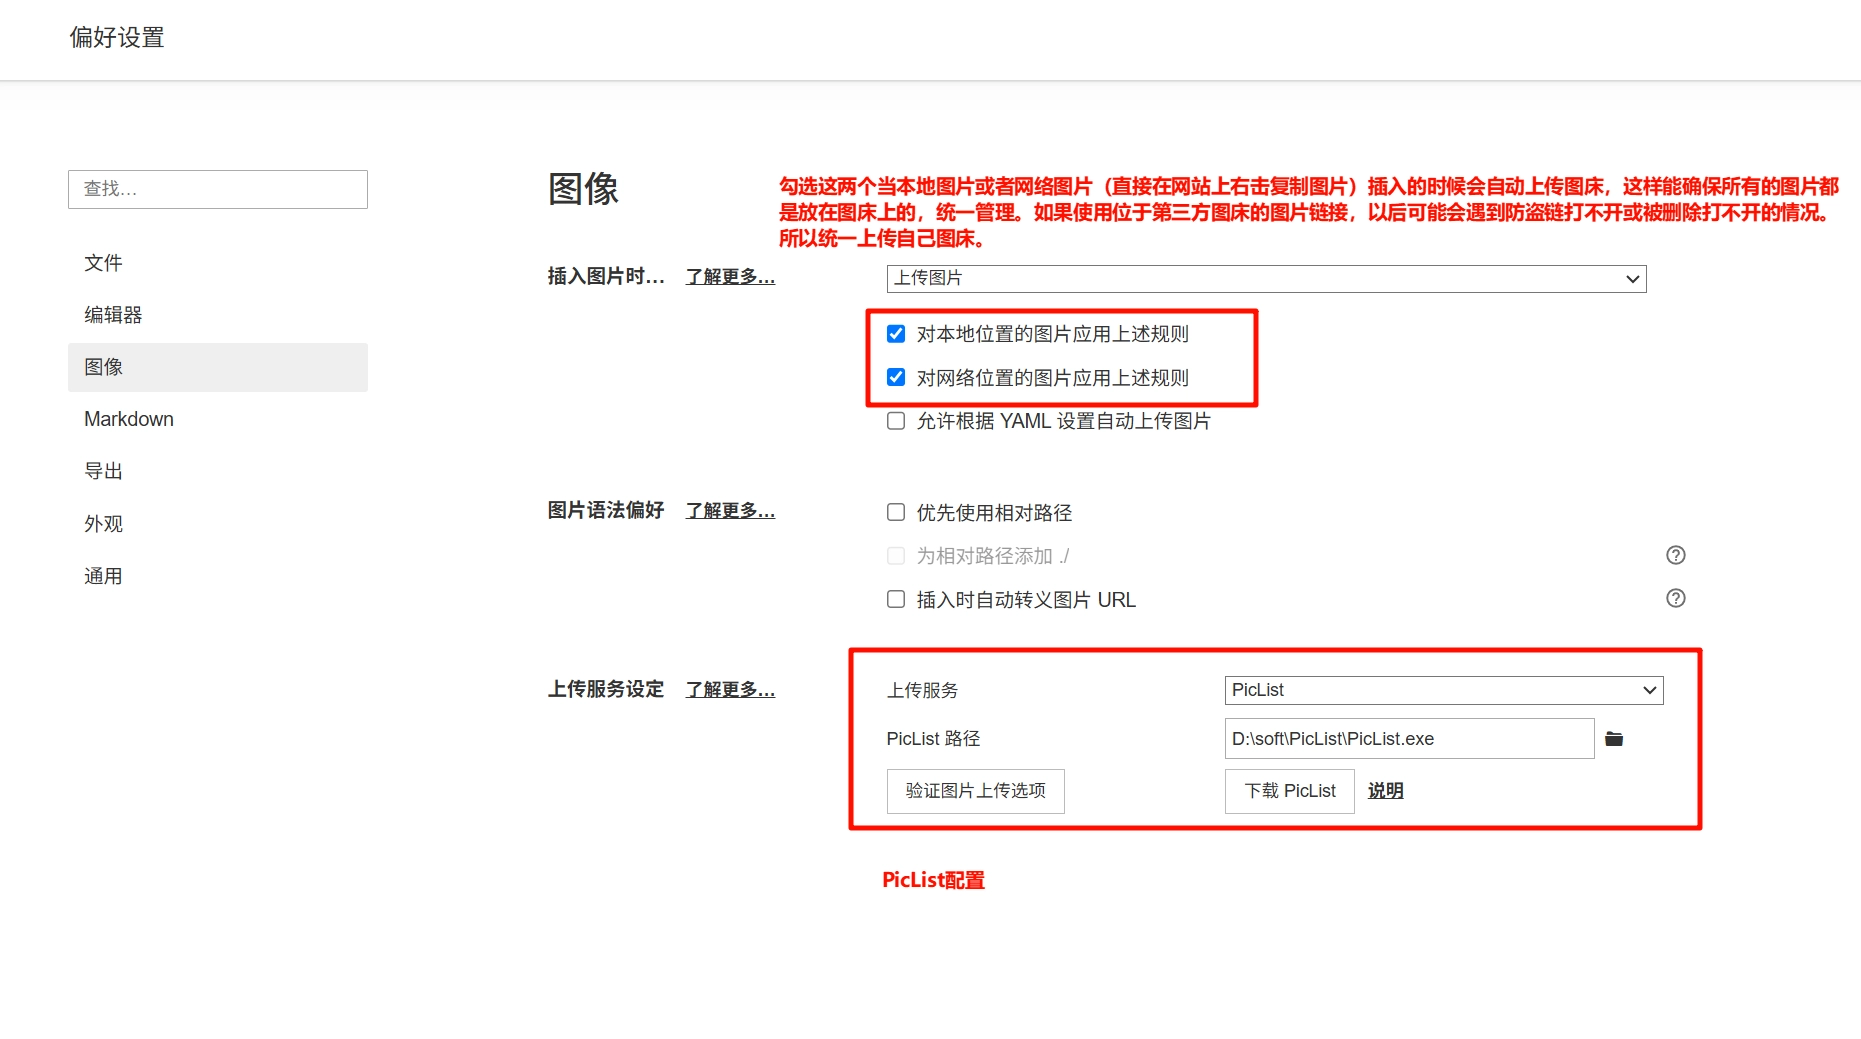Open the 编辑器 settings category
Screen dimensions: 1861x1039
click(218, 315)
